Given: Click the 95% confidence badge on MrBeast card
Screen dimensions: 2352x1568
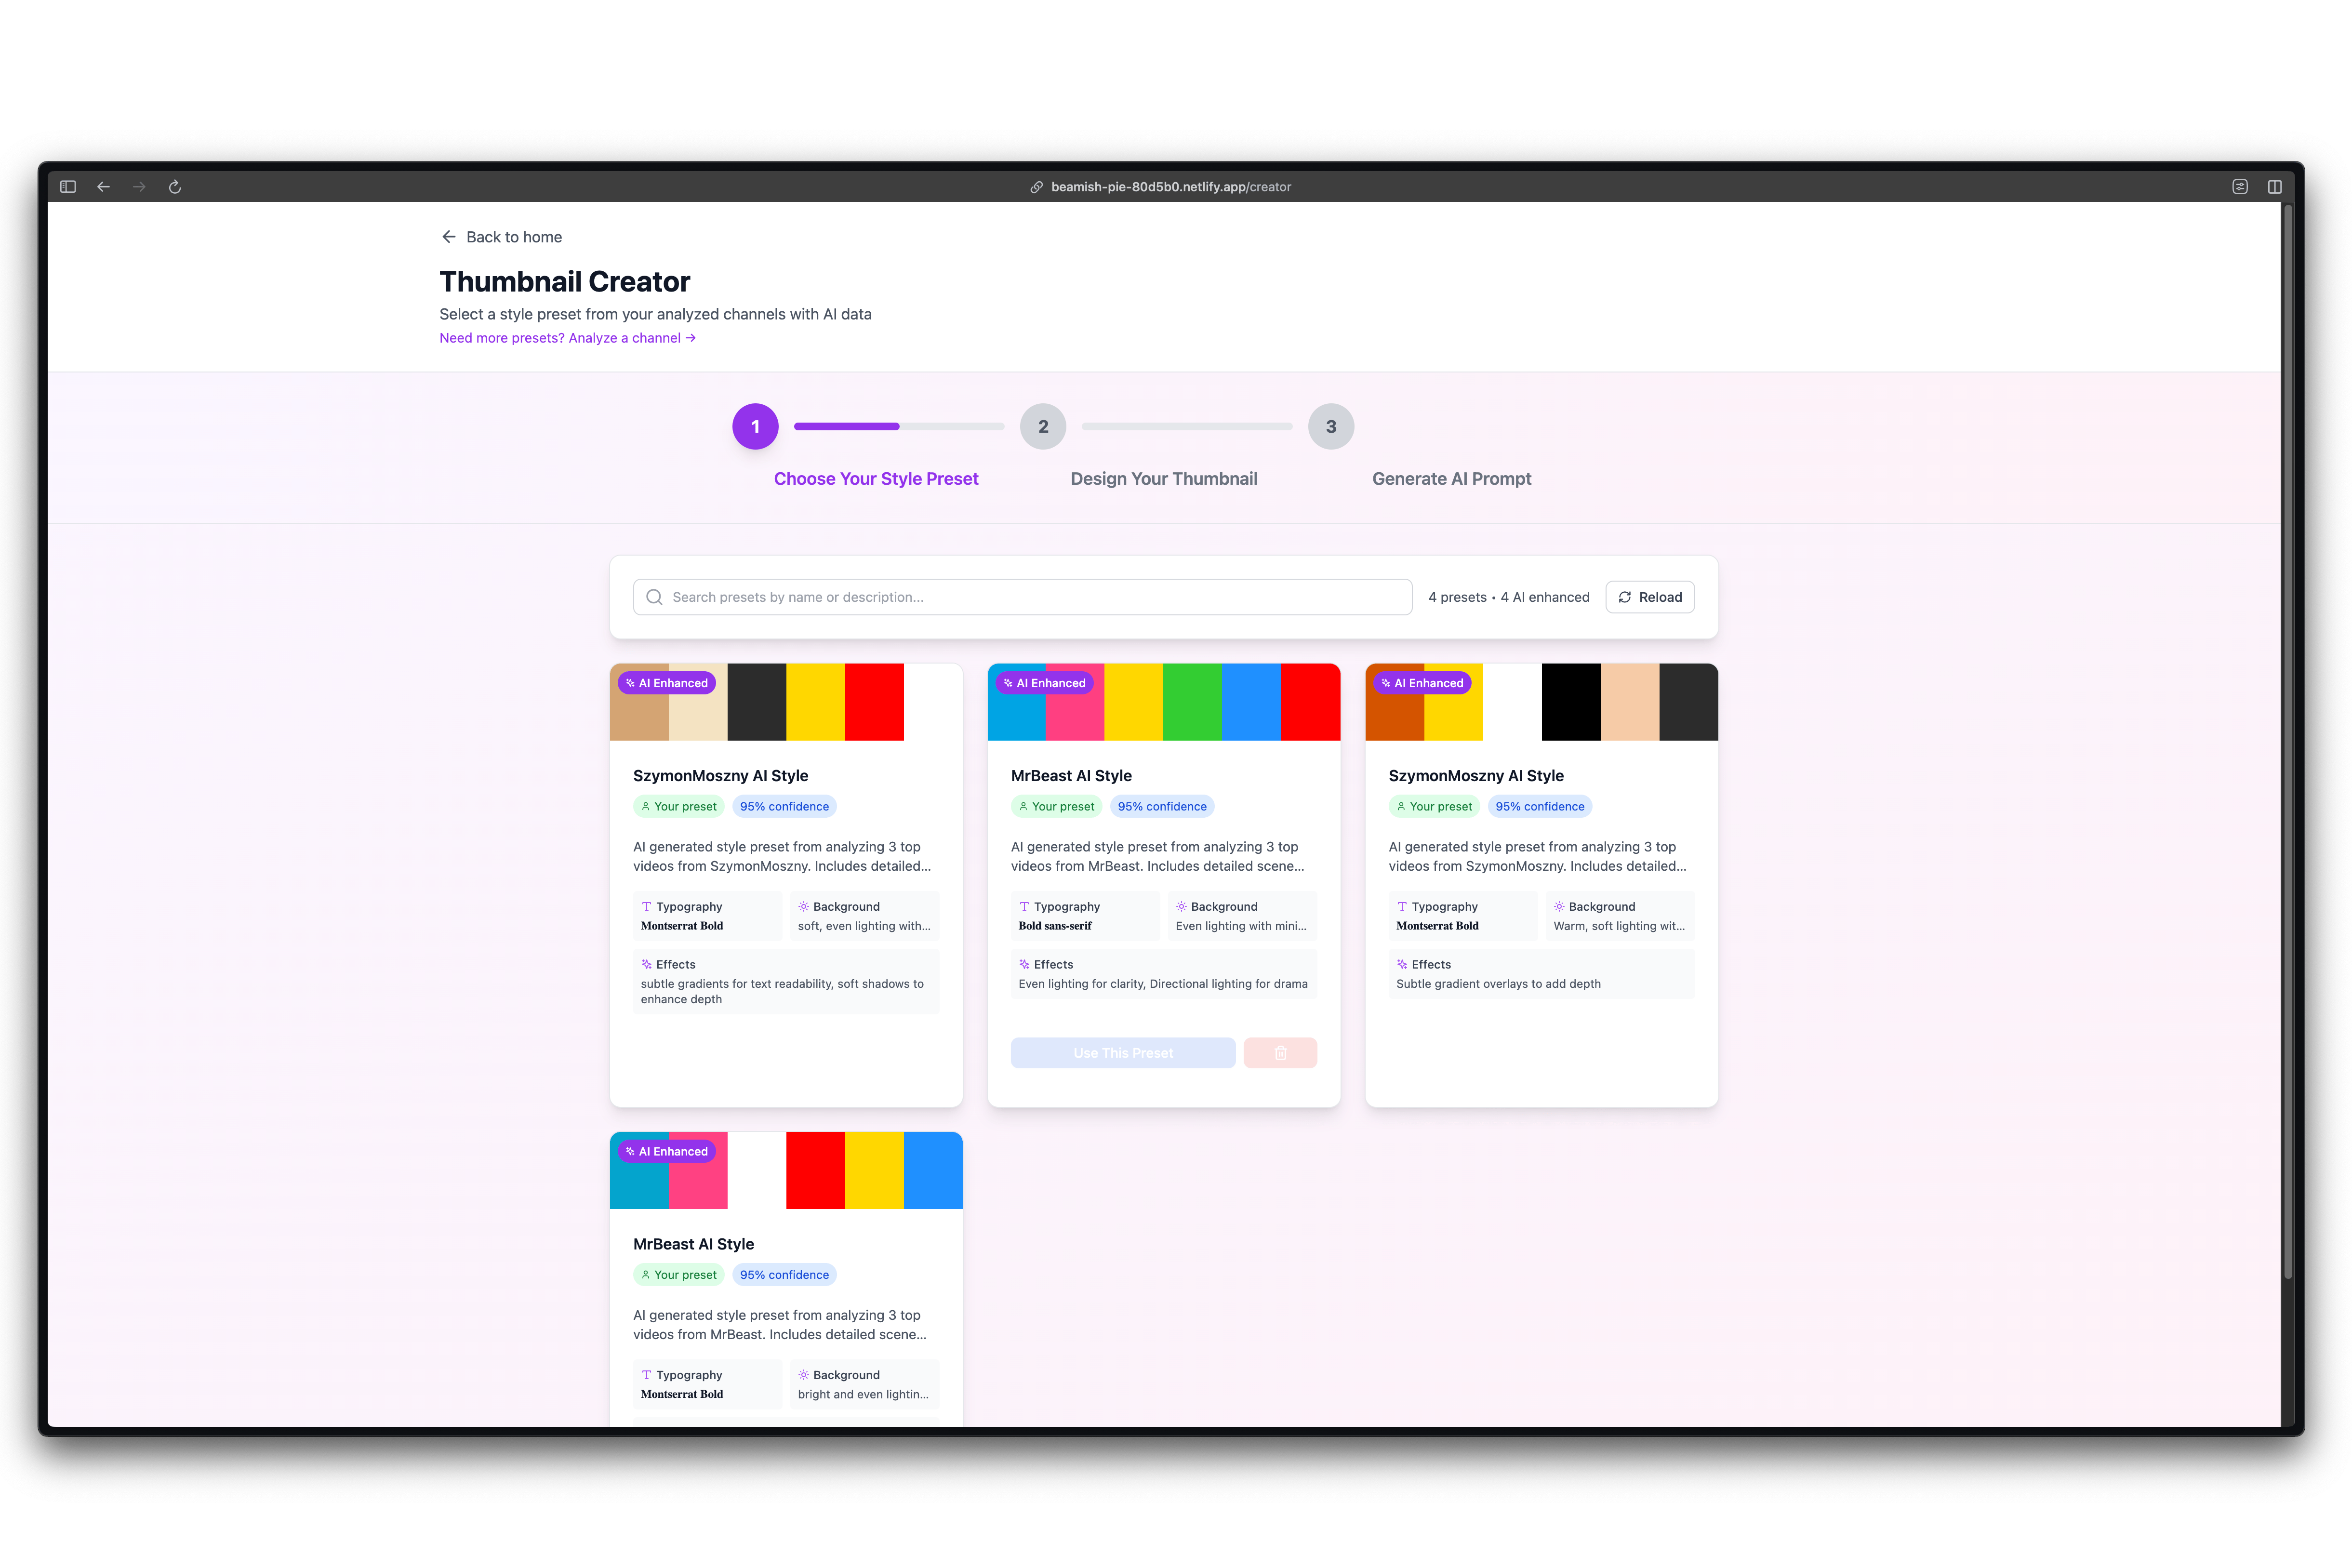Looking at the screenshot, I should pyautogui.click(x=1161, y=806).
